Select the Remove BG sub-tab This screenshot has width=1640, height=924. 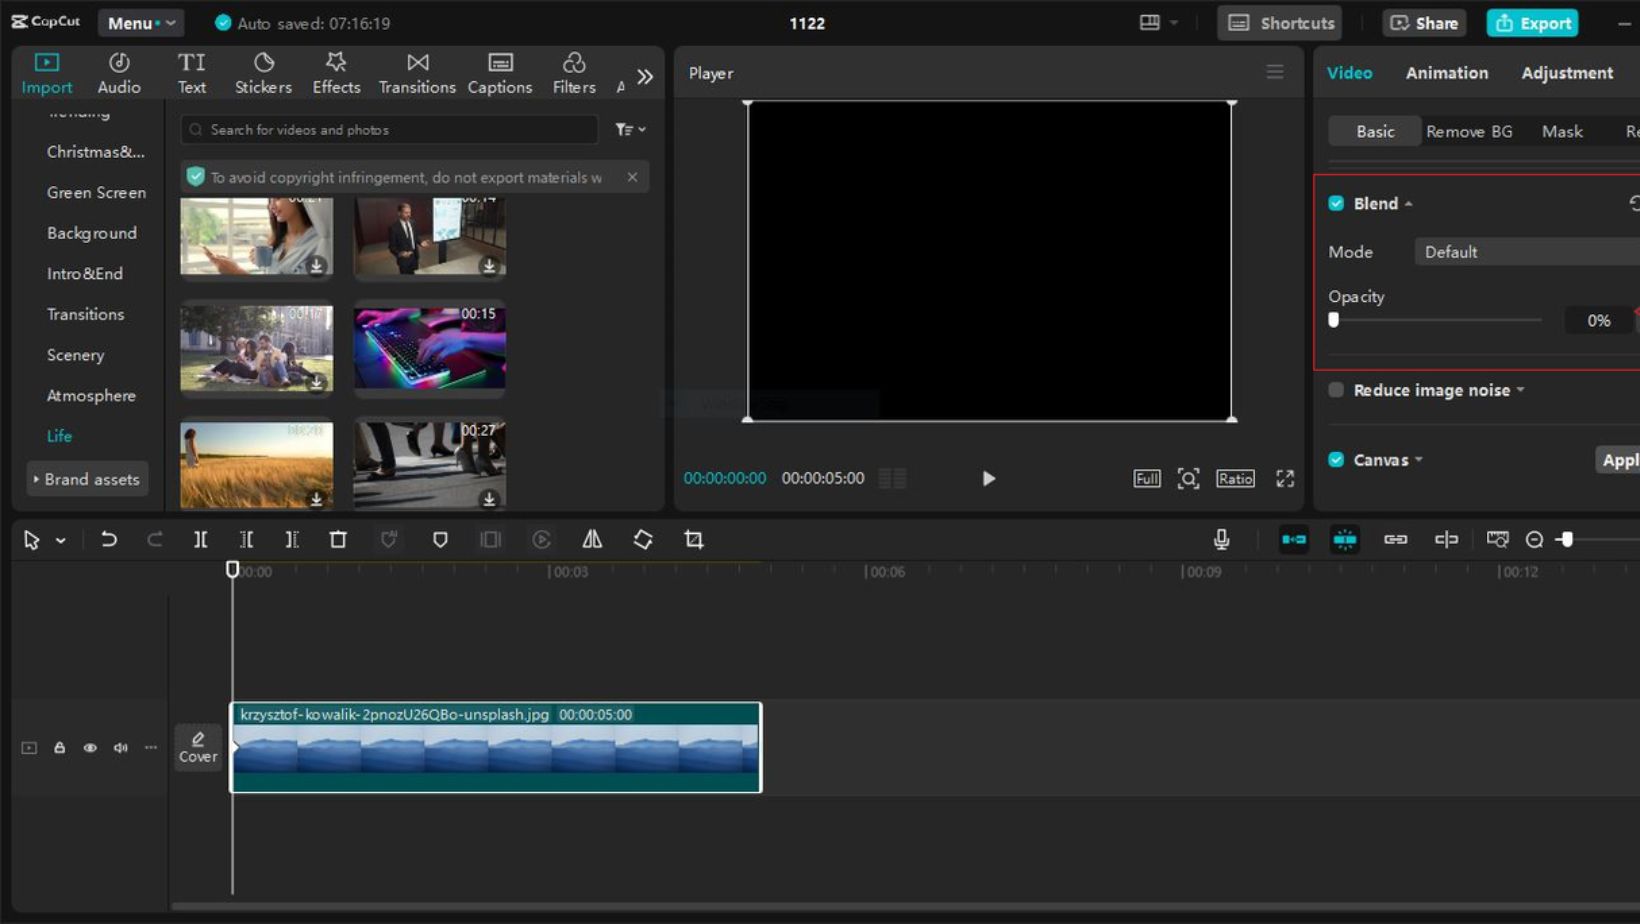(x=1469, y=131)
